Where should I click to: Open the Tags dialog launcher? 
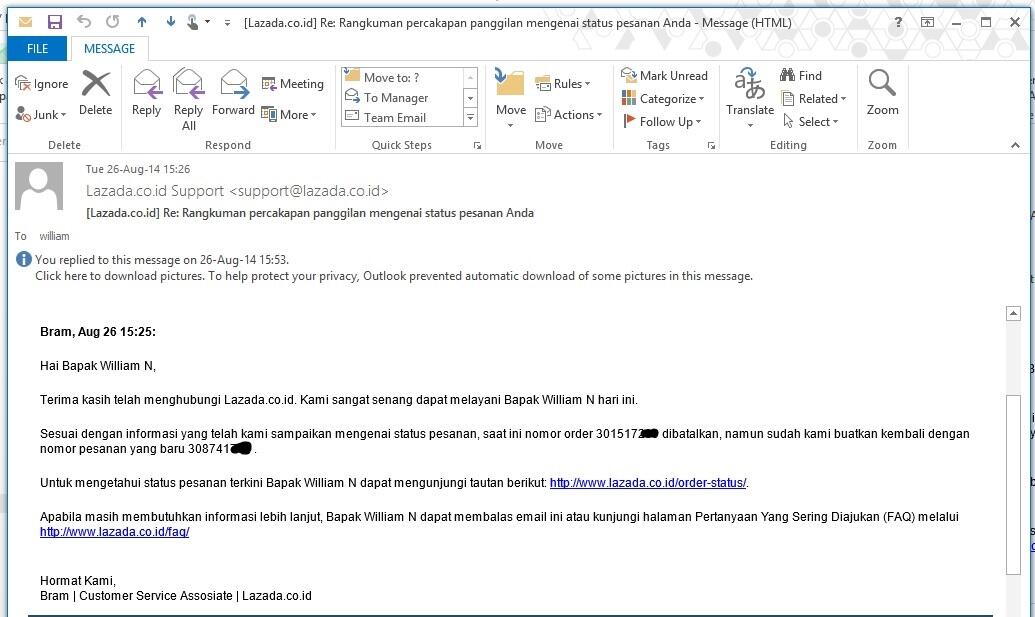[711, 146]
